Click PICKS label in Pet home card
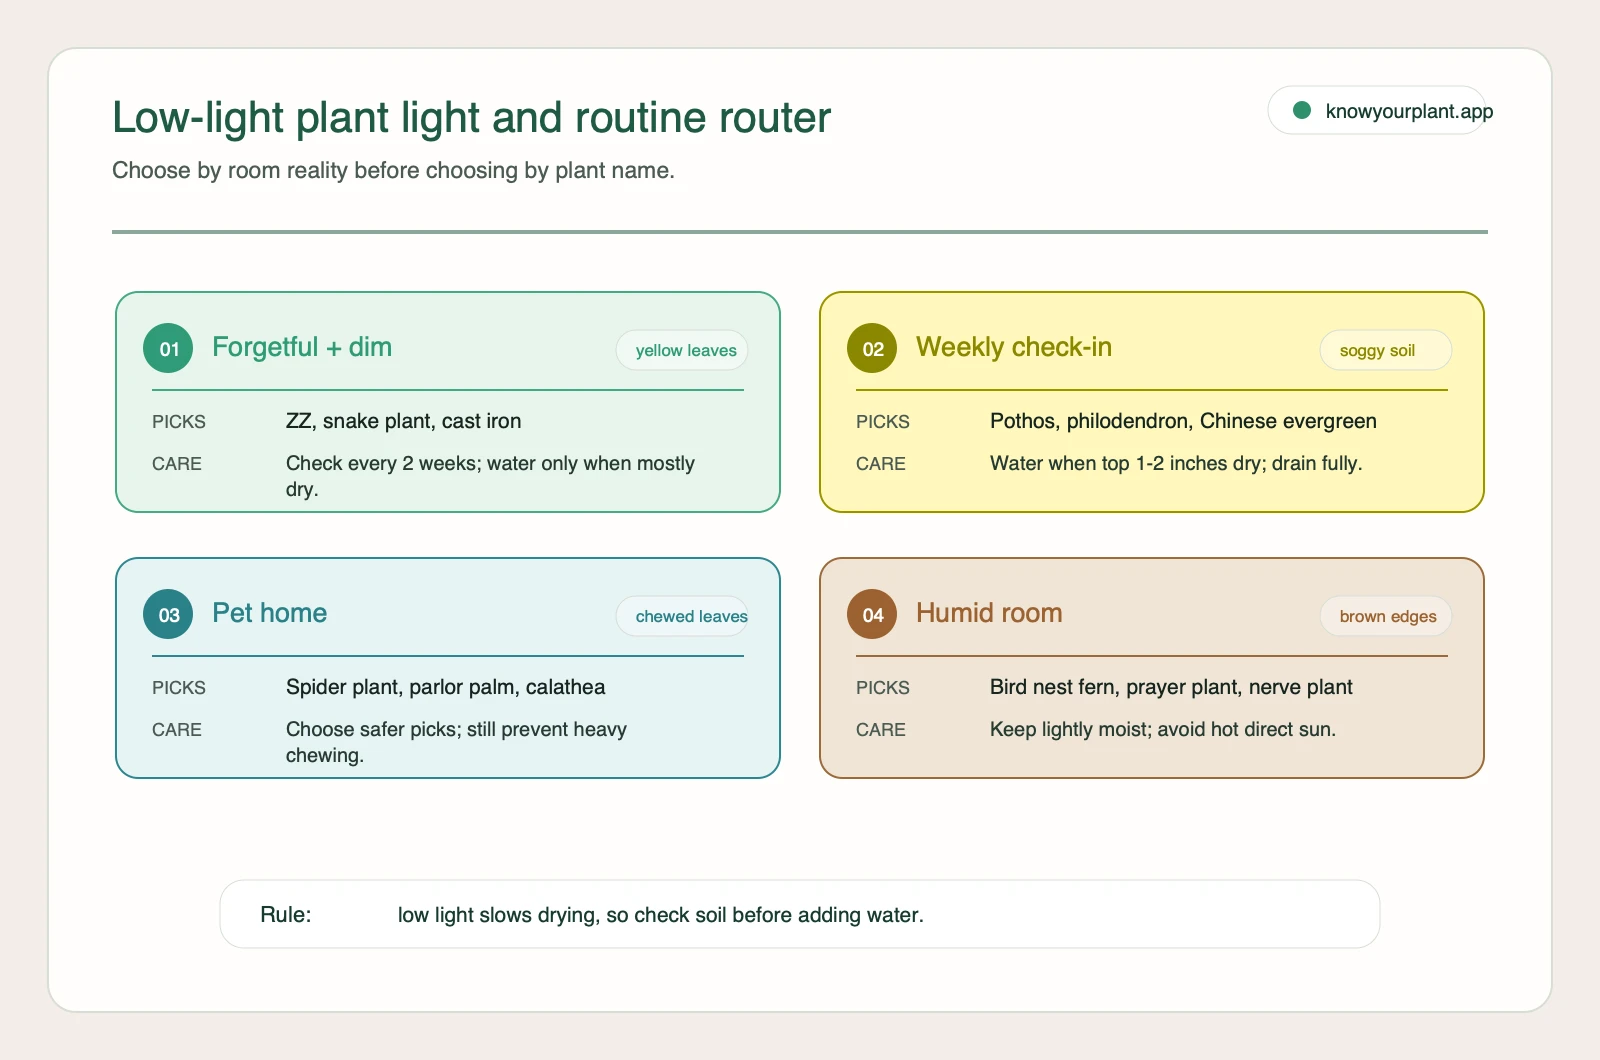The width and height of the screenshot is (1600, 1060). (179, 688)
